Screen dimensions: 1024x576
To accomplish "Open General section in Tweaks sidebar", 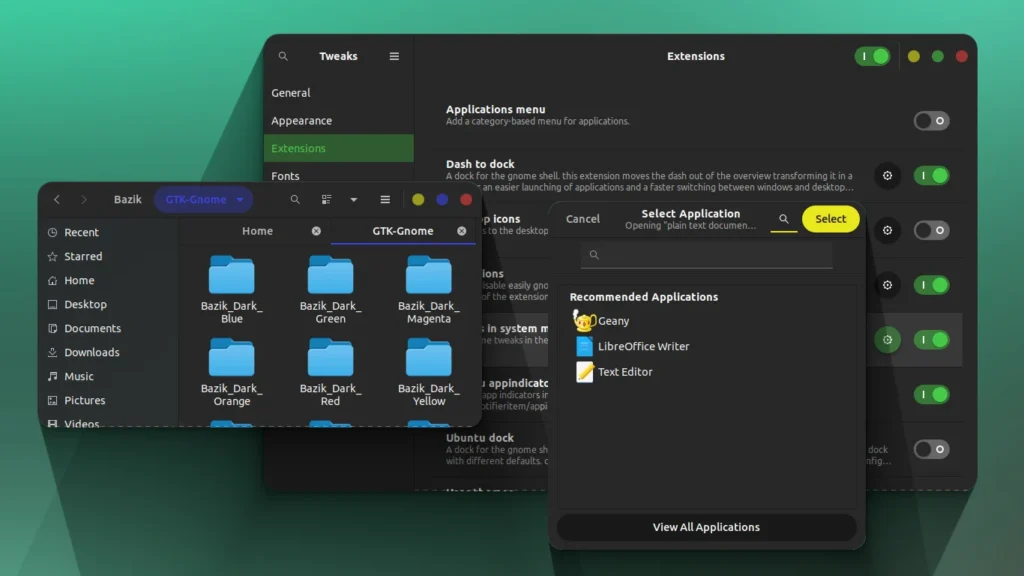I will click(x=338, y=93).
